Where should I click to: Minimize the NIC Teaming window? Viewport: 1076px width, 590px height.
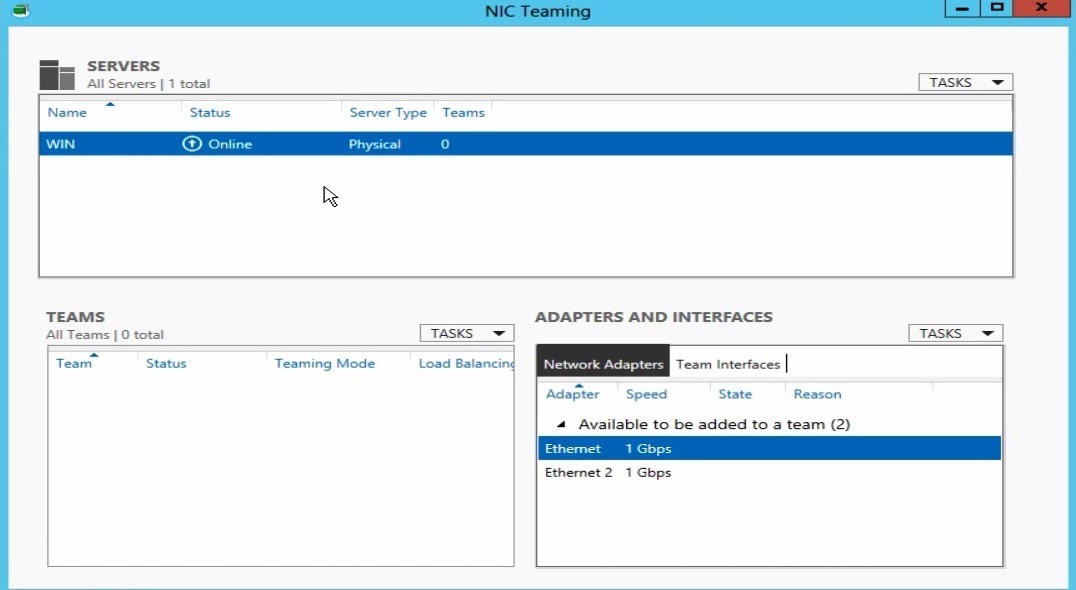[962, 8]
